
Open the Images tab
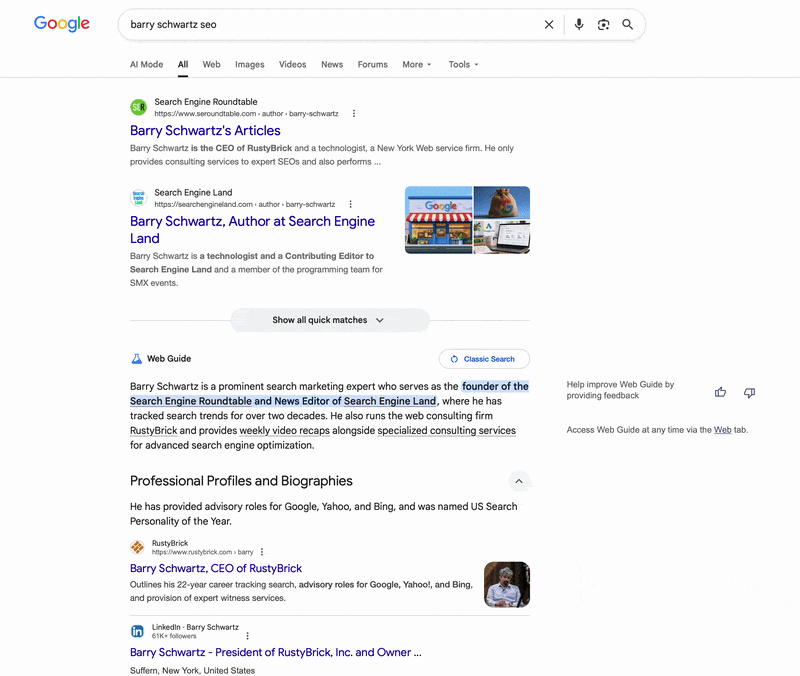249,64
